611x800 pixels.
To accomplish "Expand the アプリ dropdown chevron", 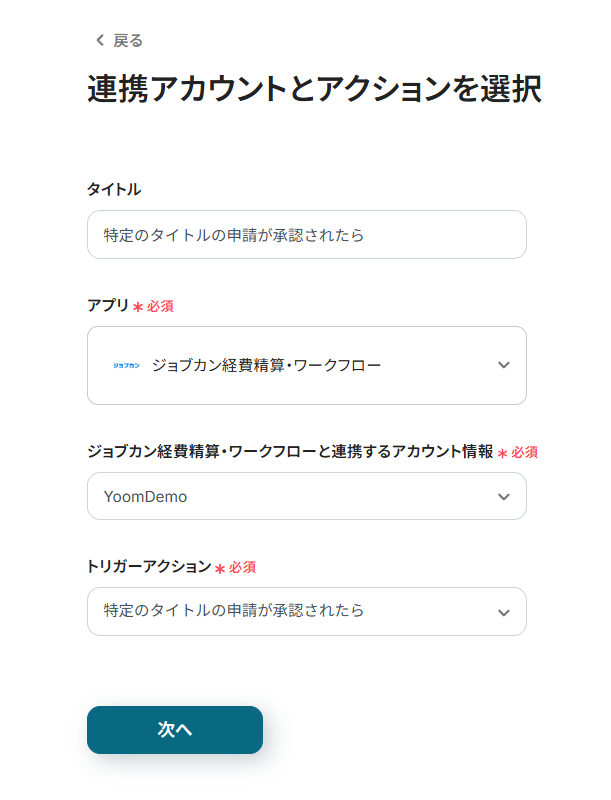I will click(503, 366).
